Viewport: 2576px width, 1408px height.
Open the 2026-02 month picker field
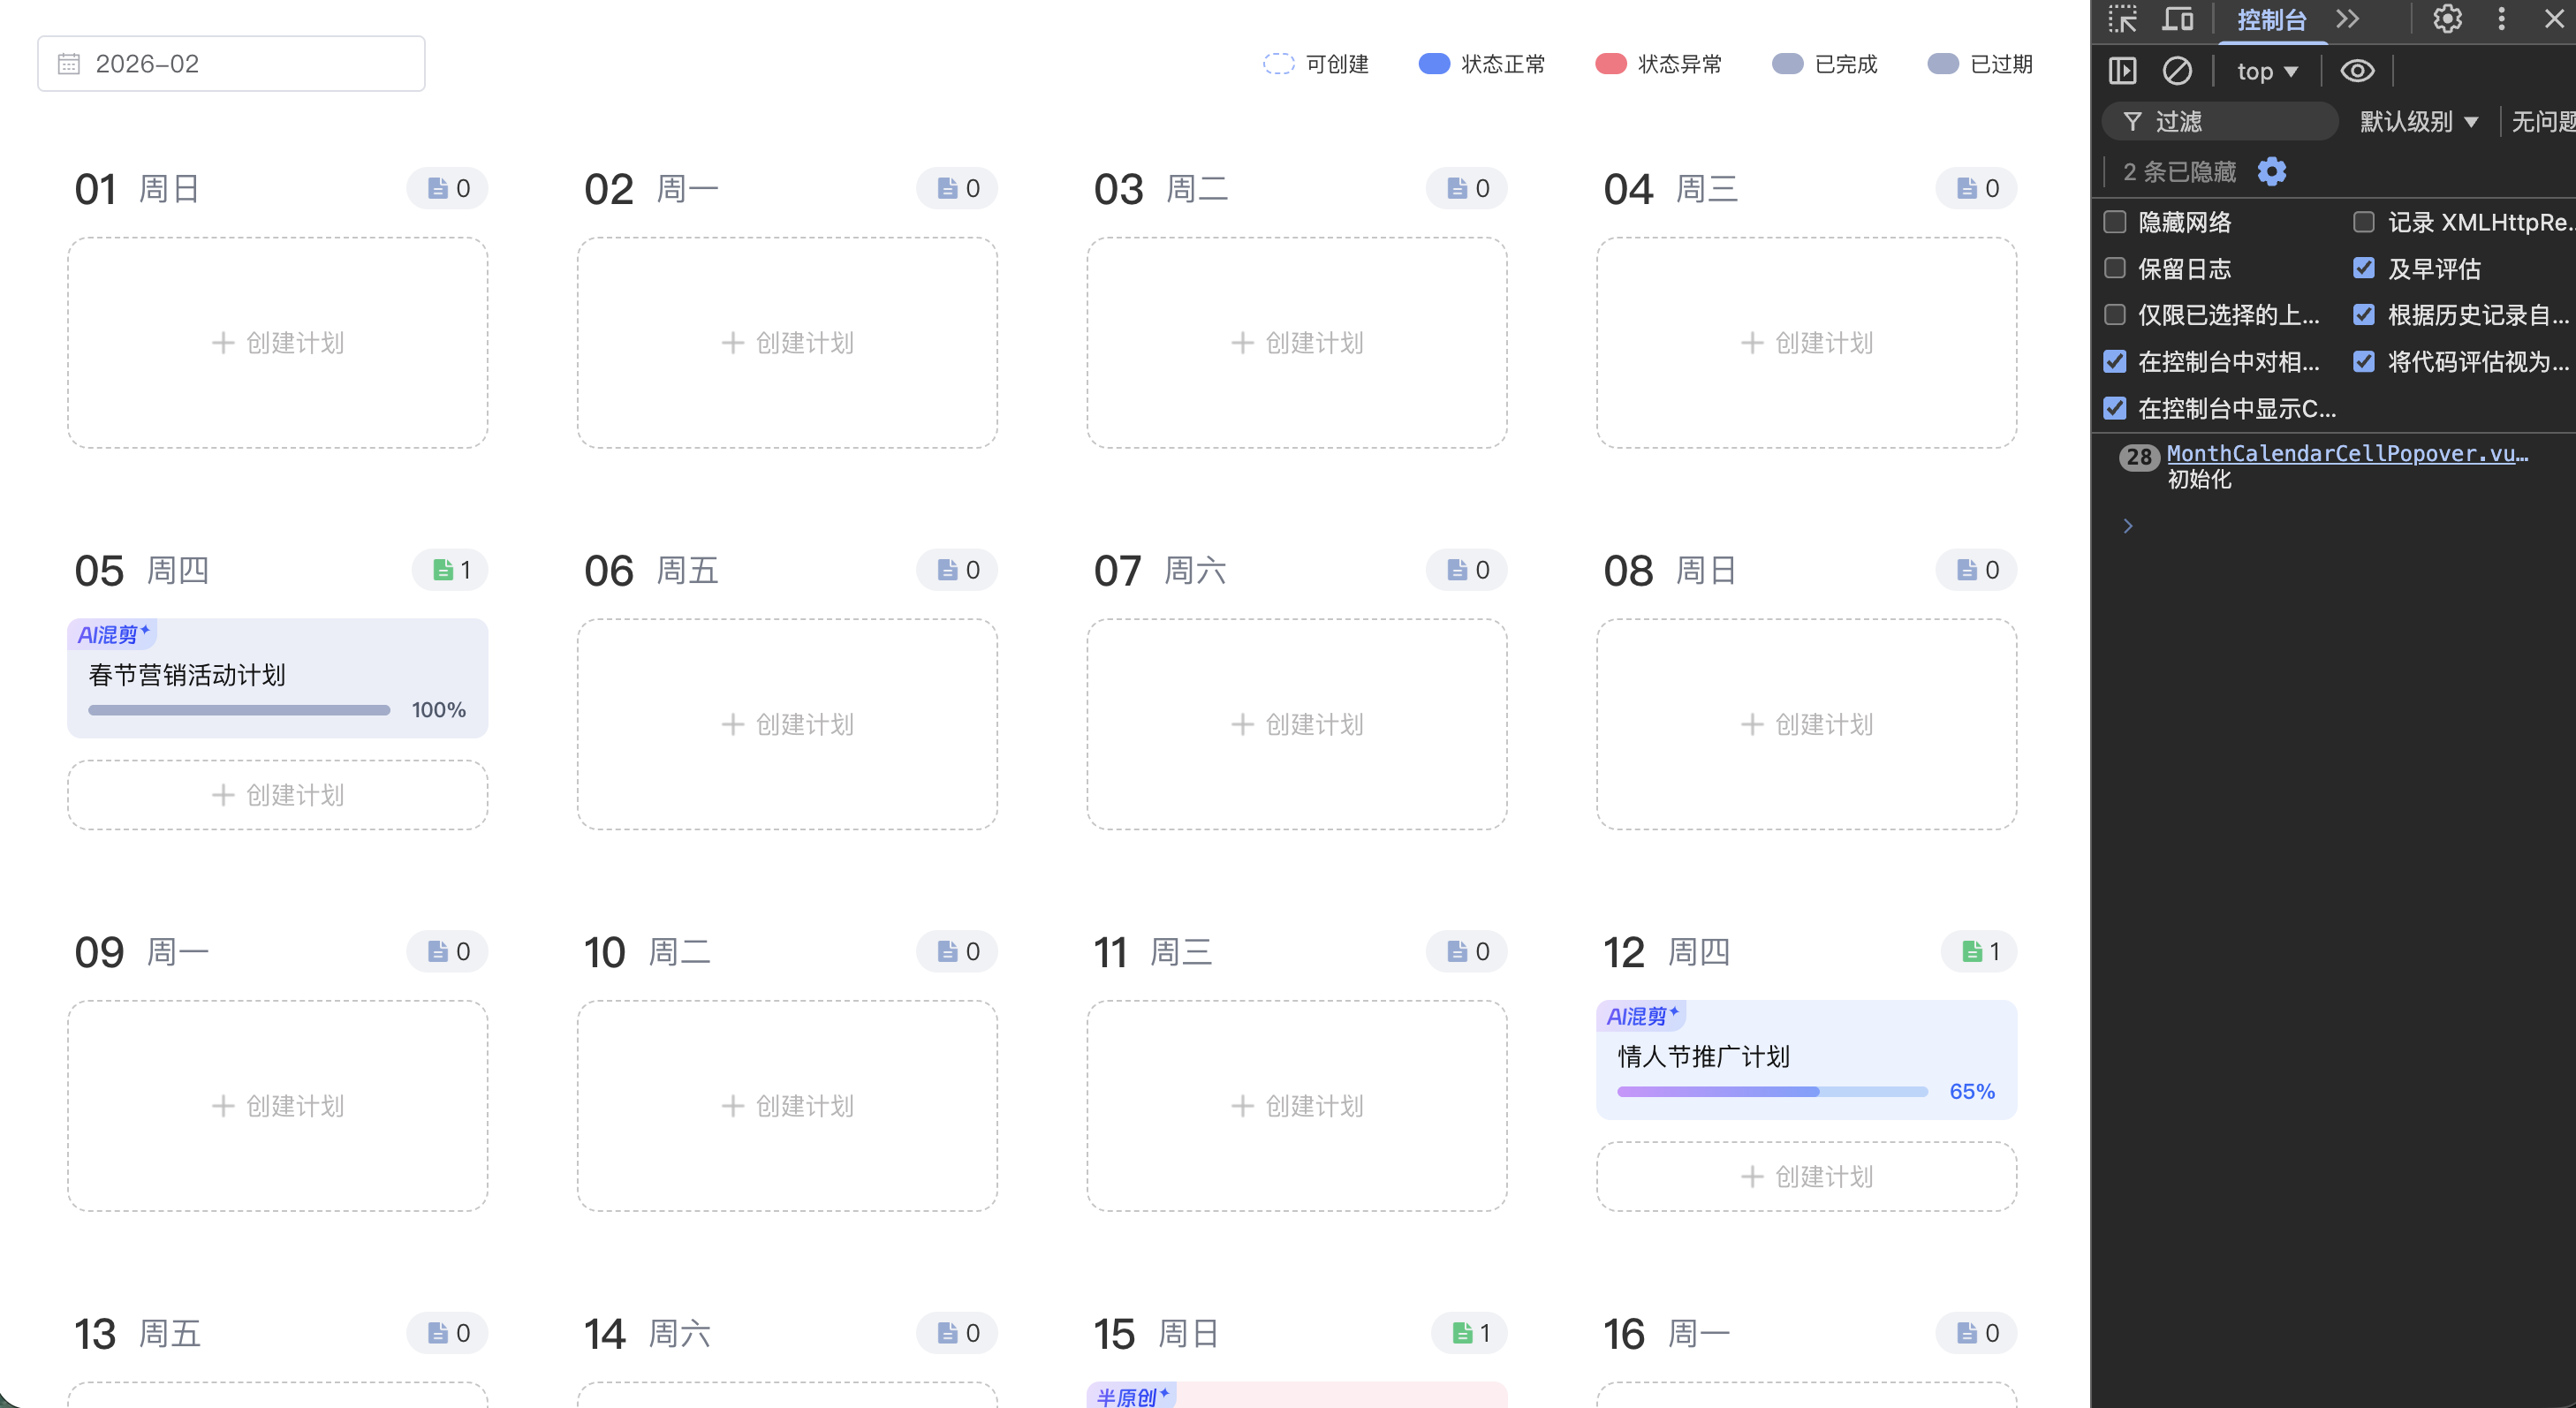pyautogui.click(x=231, y=64)
